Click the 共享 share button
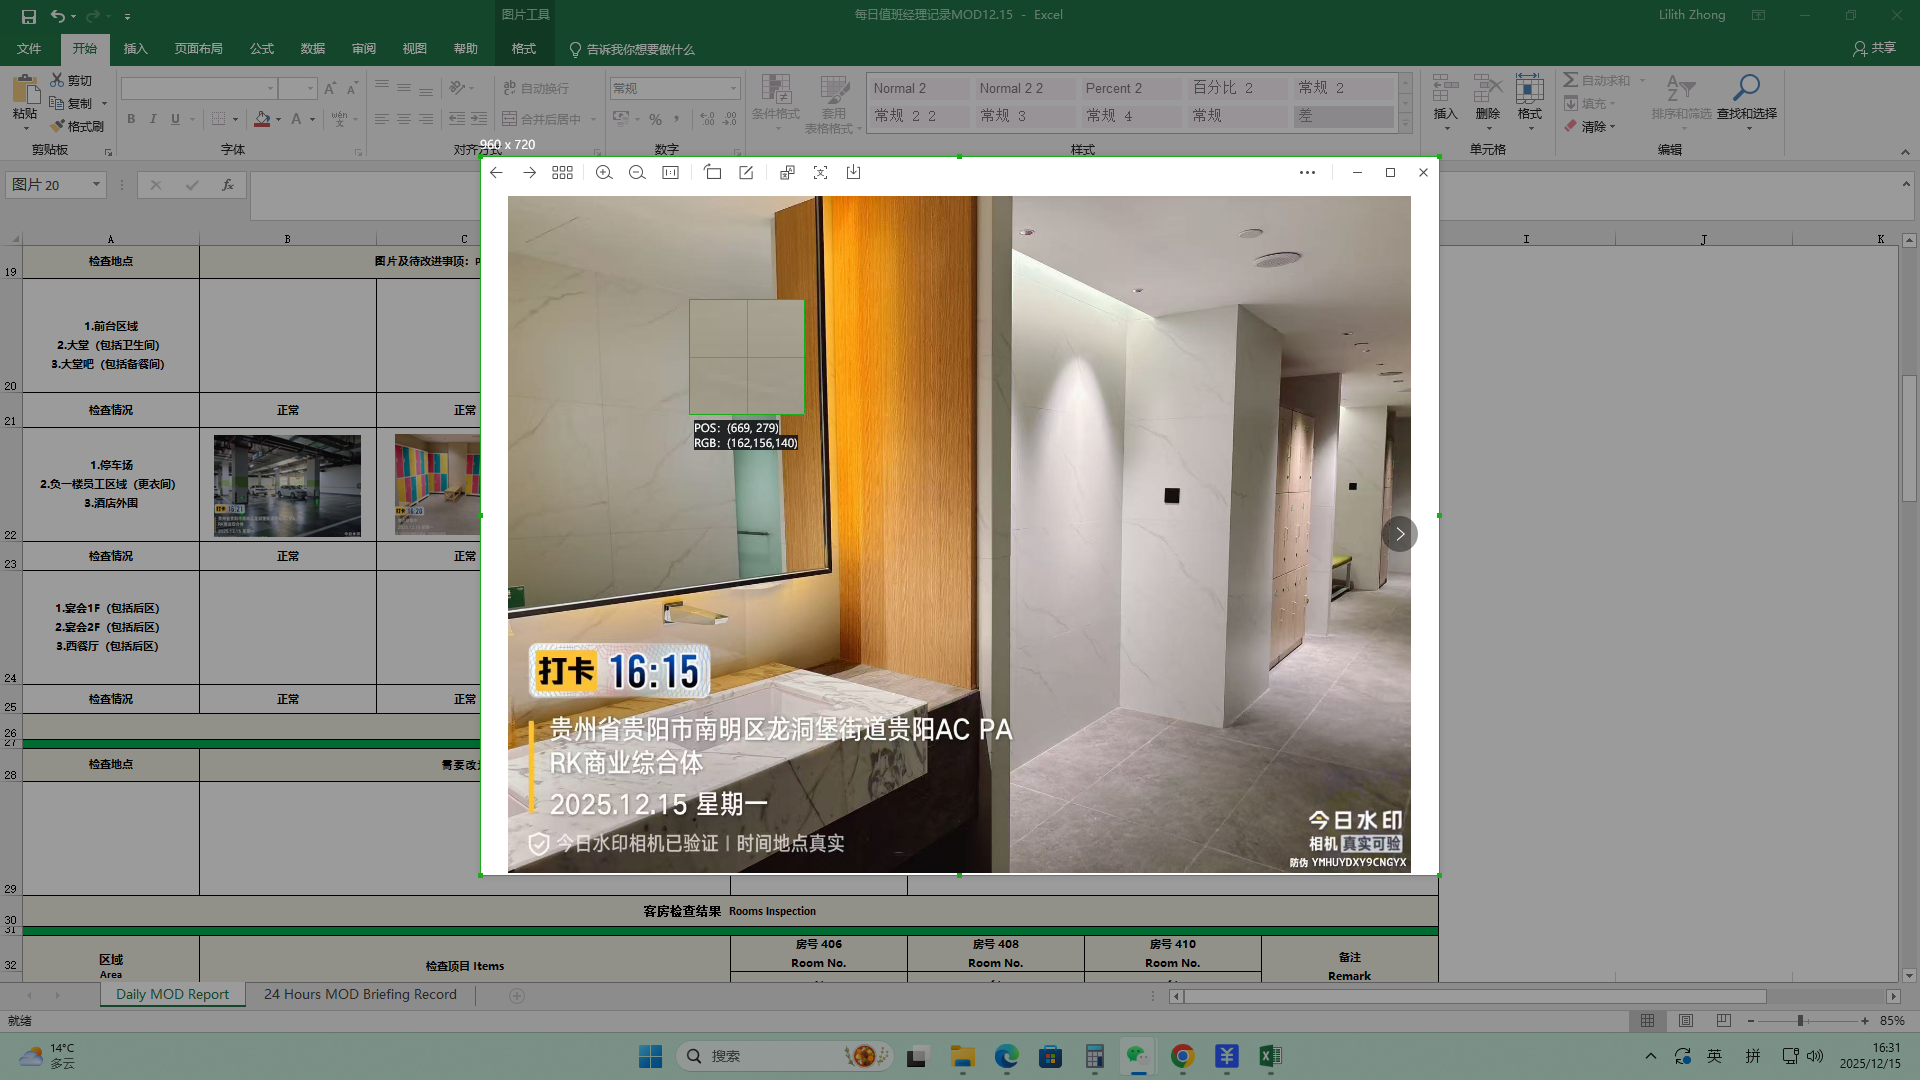 point(1874,48)
